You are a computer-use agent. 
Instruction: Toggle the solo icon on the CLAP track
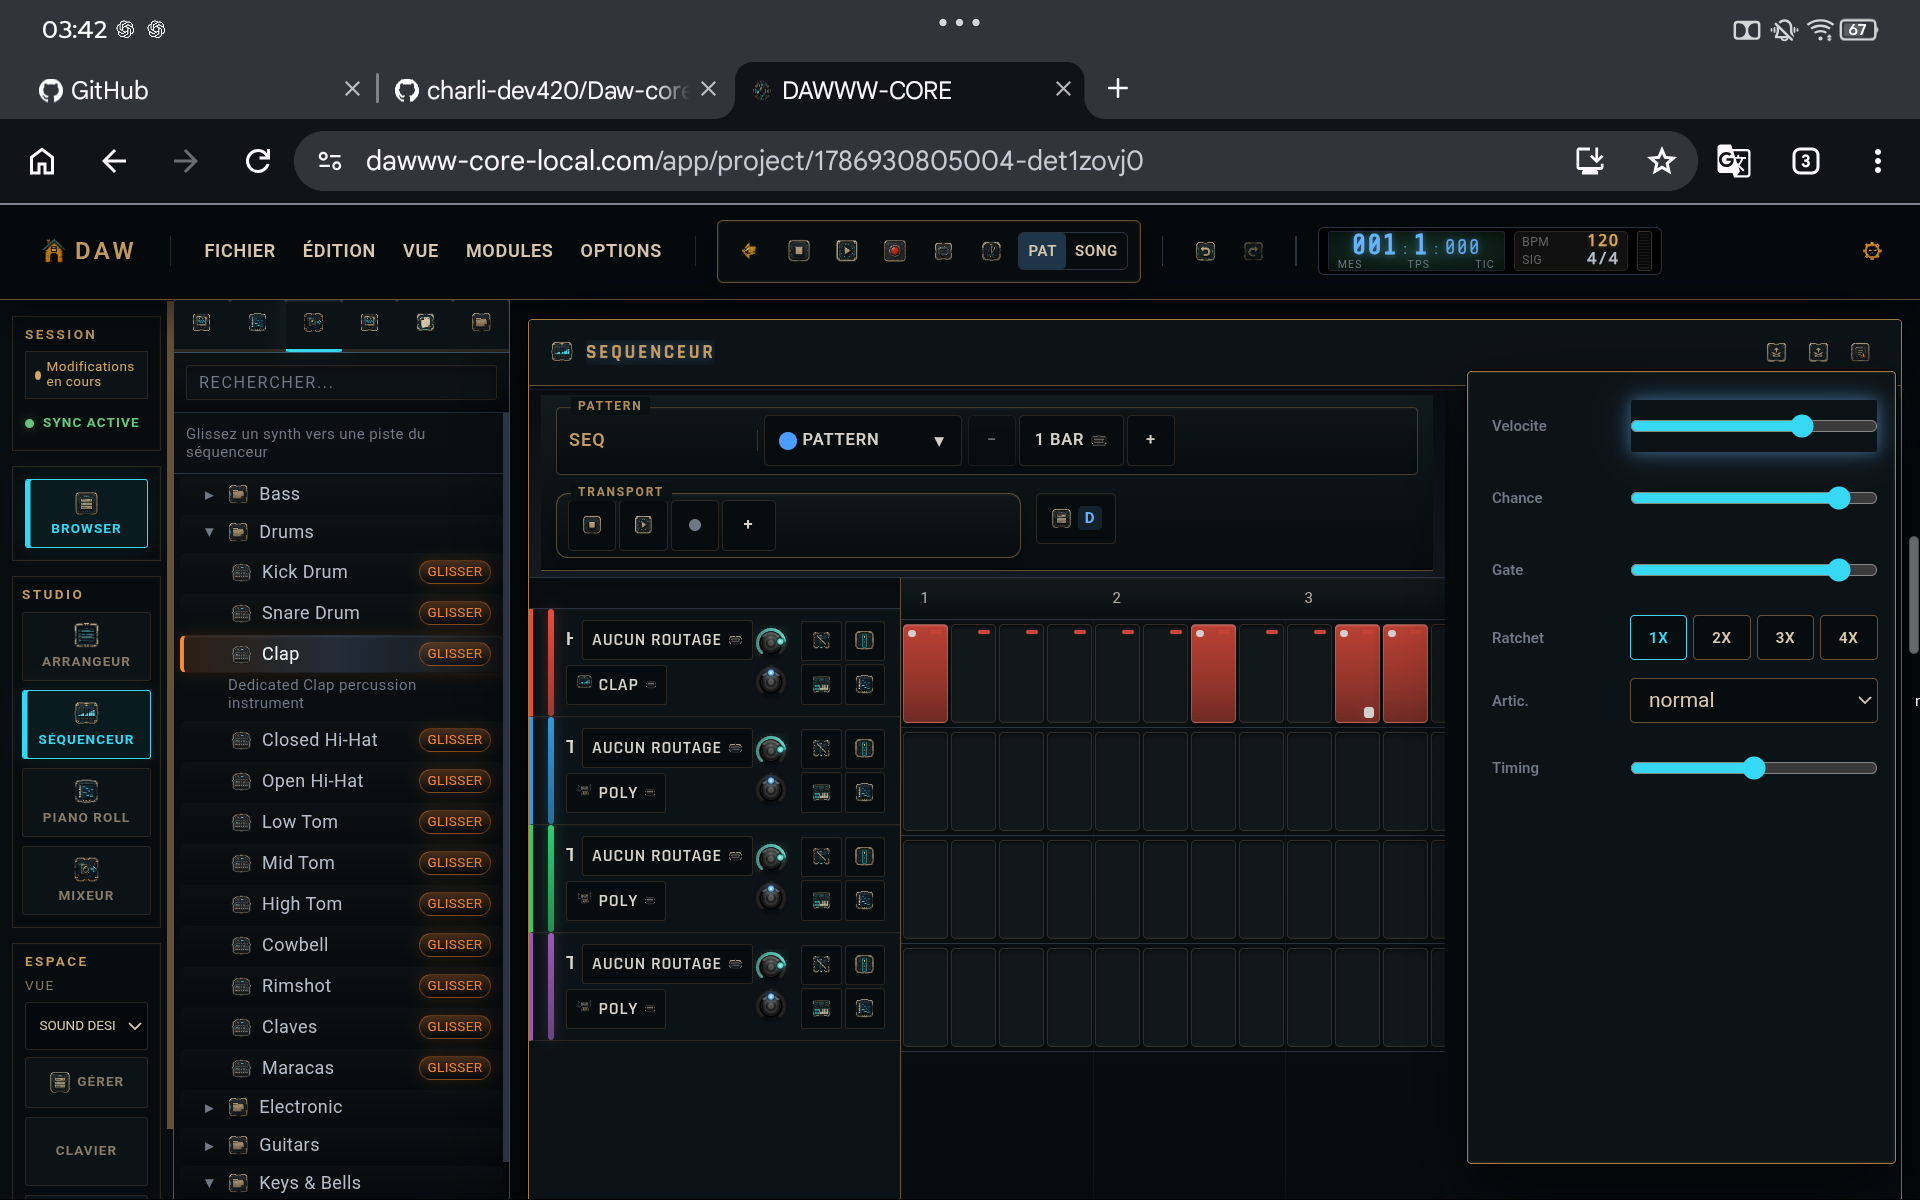coord(865,640)
